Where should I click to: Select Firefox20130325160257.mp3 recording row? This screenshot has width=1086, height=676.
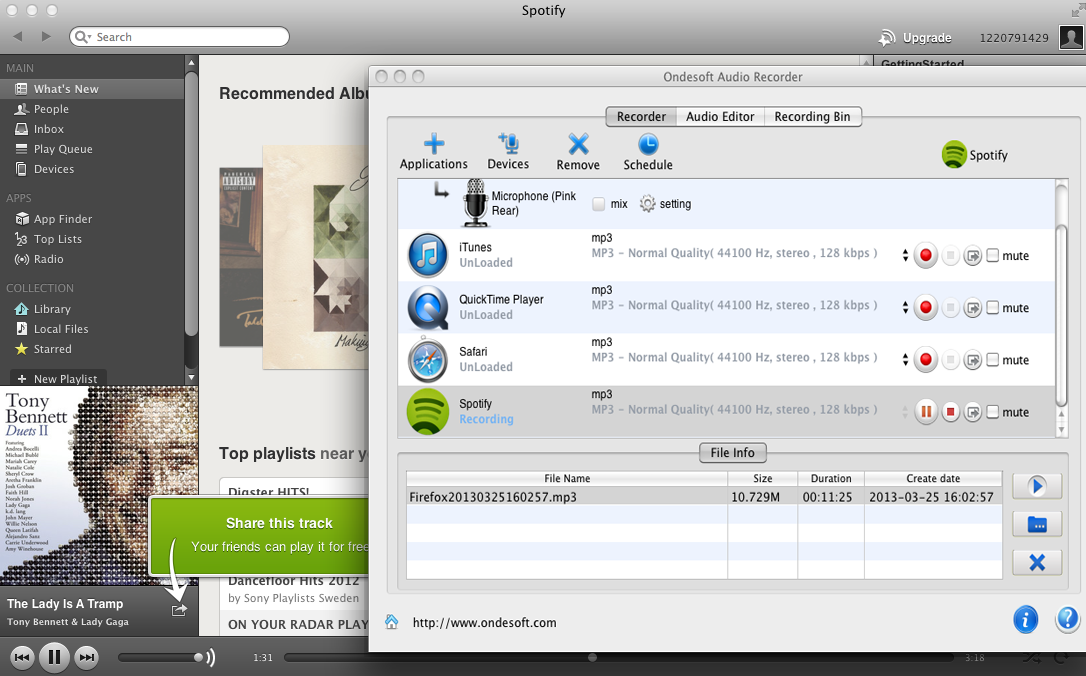(704, 497)
